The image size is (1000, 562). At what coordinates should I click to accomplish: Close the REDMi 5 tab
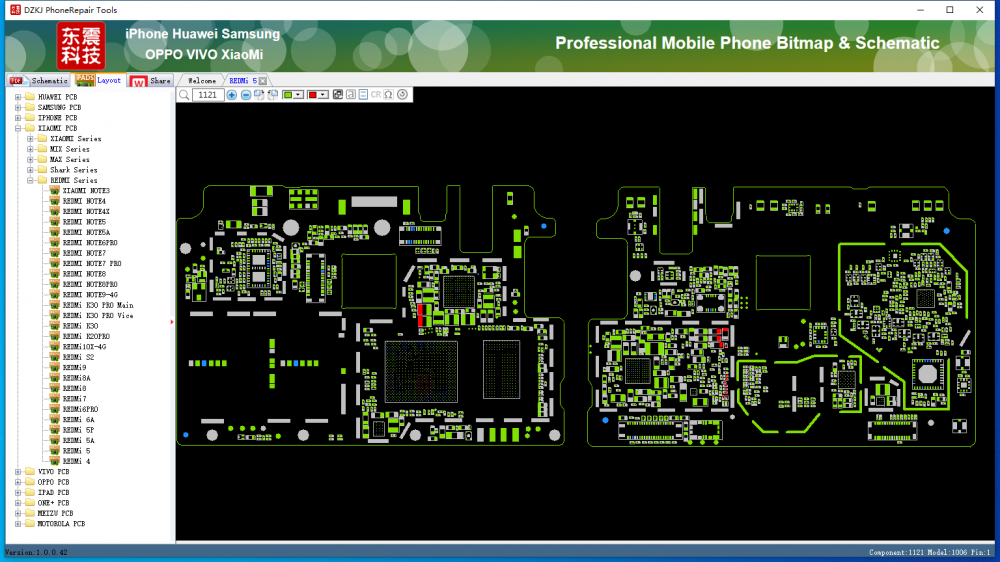point(263,81)
